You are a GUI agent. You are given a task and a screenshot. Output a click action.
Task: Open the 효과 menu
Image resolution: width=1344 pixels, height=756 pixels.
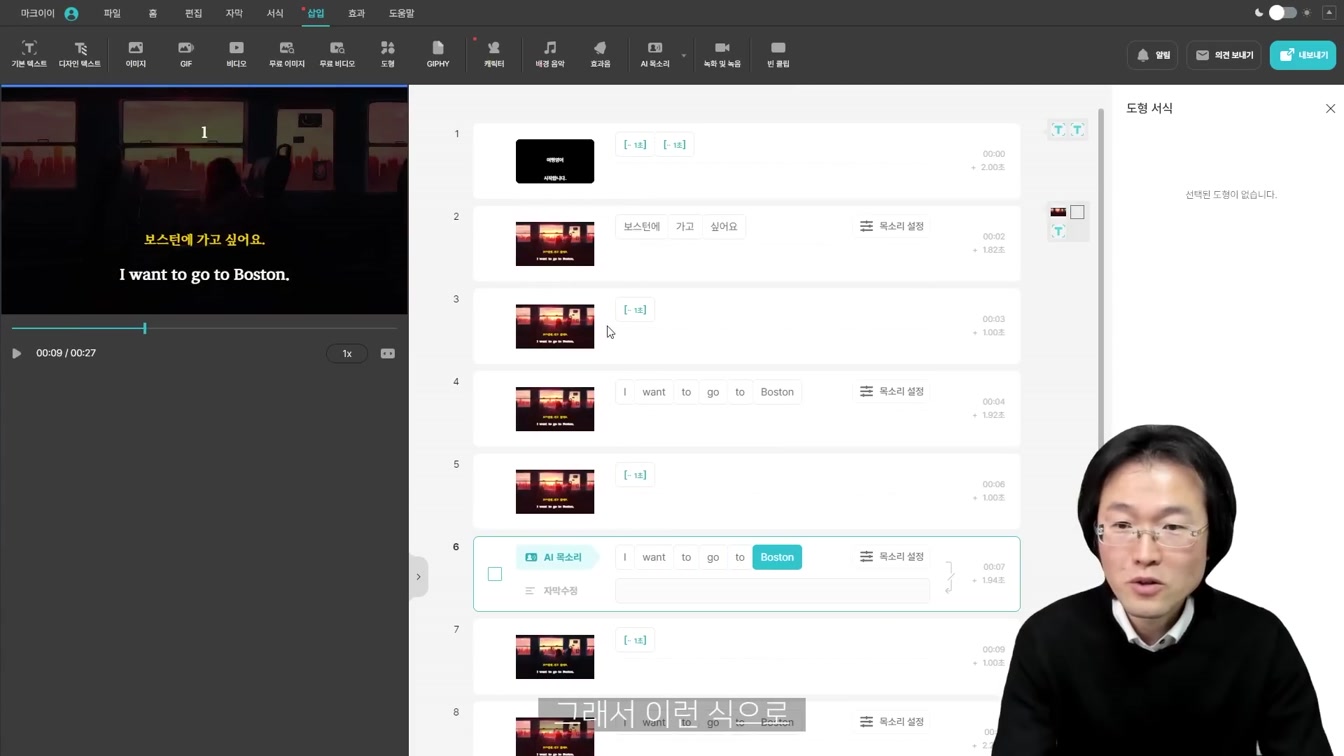click(356, 13)
